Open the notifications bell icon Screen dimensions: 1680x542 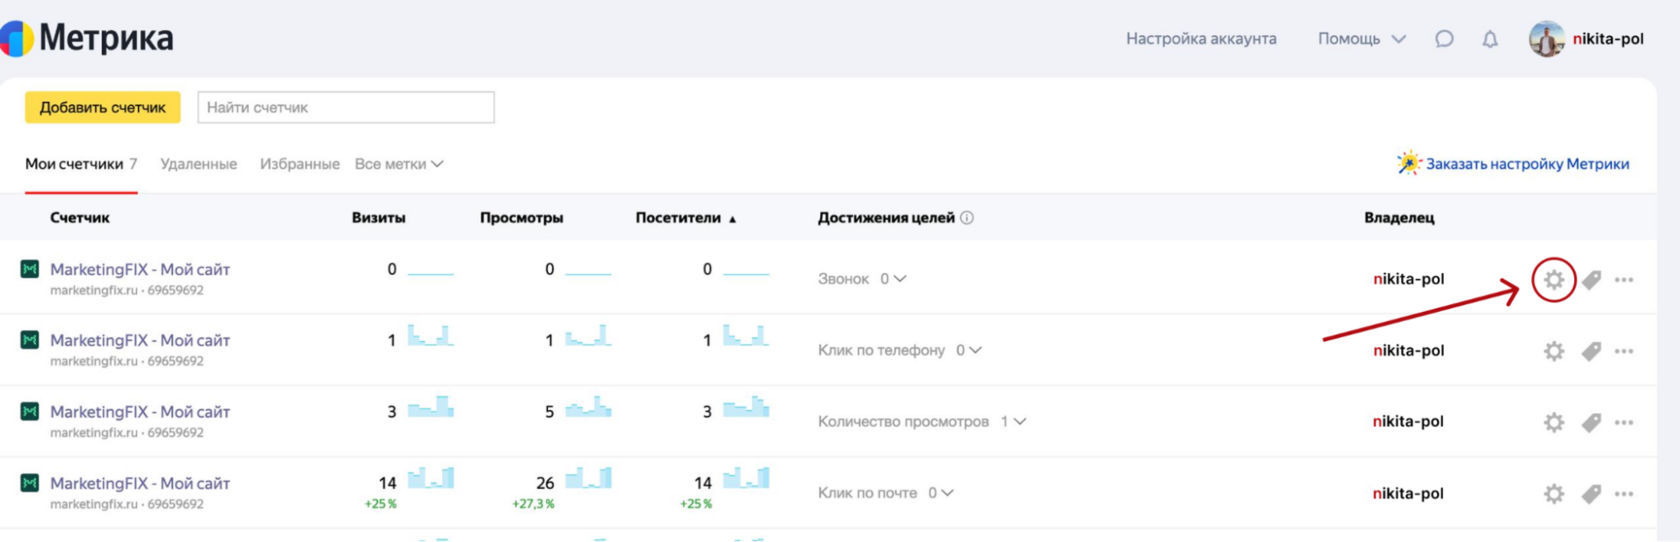point(1490,39)
